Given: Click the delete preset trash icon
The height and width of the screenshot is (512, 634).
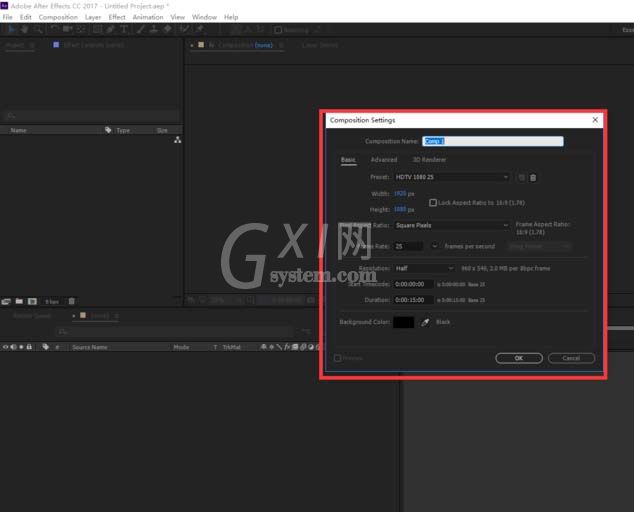Looking at the screenshot, I should point(533,178).
